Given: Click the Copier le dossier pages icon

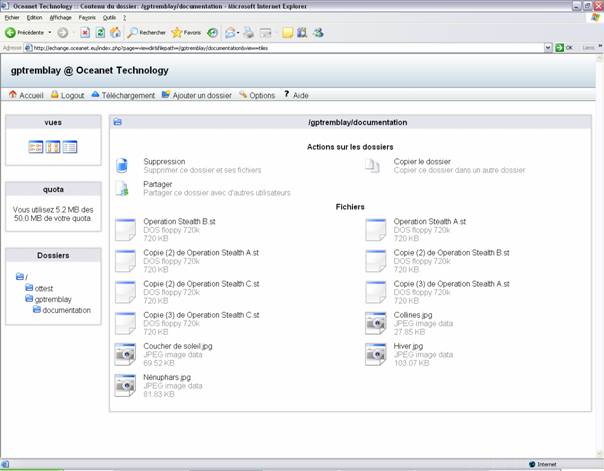Looking at the screenshot, I should point(372,166).
